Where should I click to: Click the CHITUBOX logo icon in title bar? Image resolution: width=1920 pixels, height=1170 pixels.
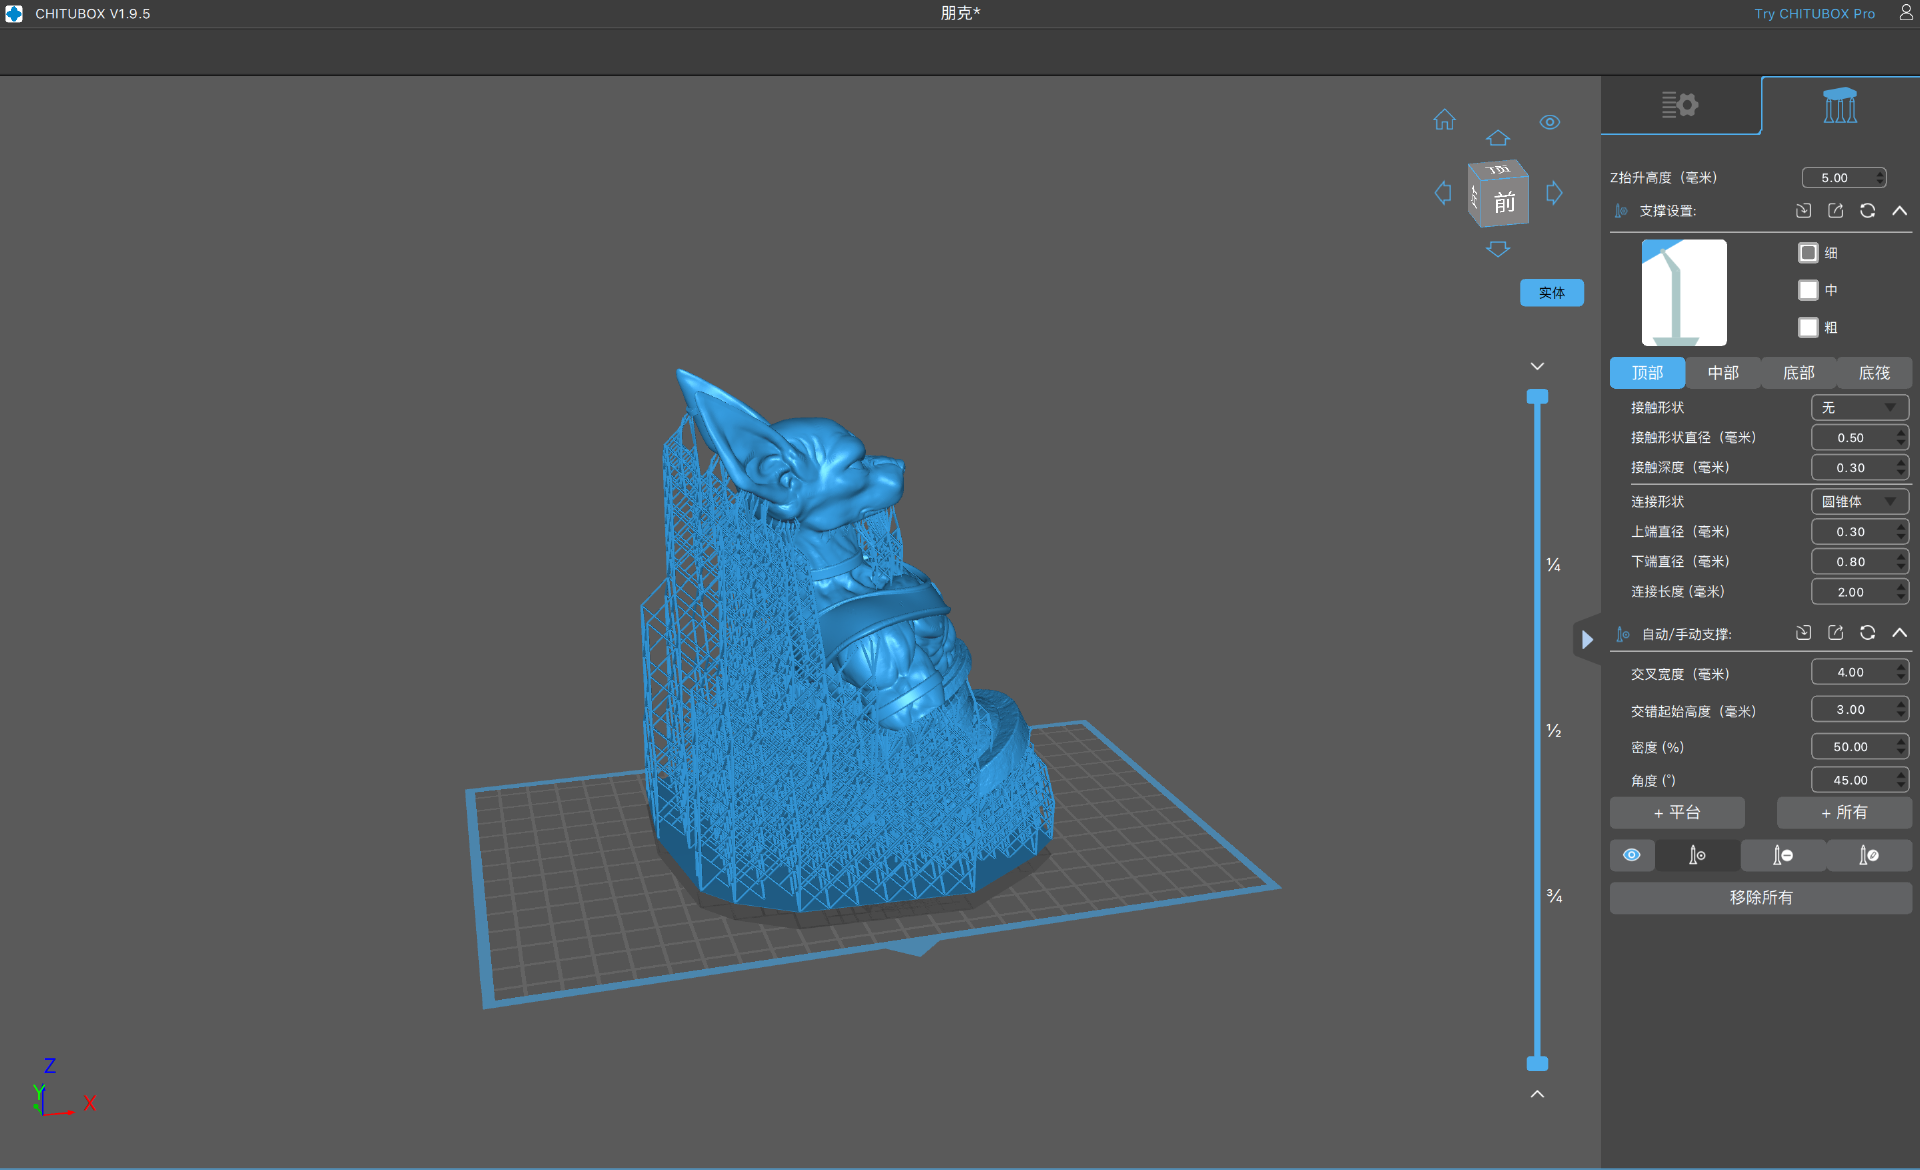coord(14,14)
